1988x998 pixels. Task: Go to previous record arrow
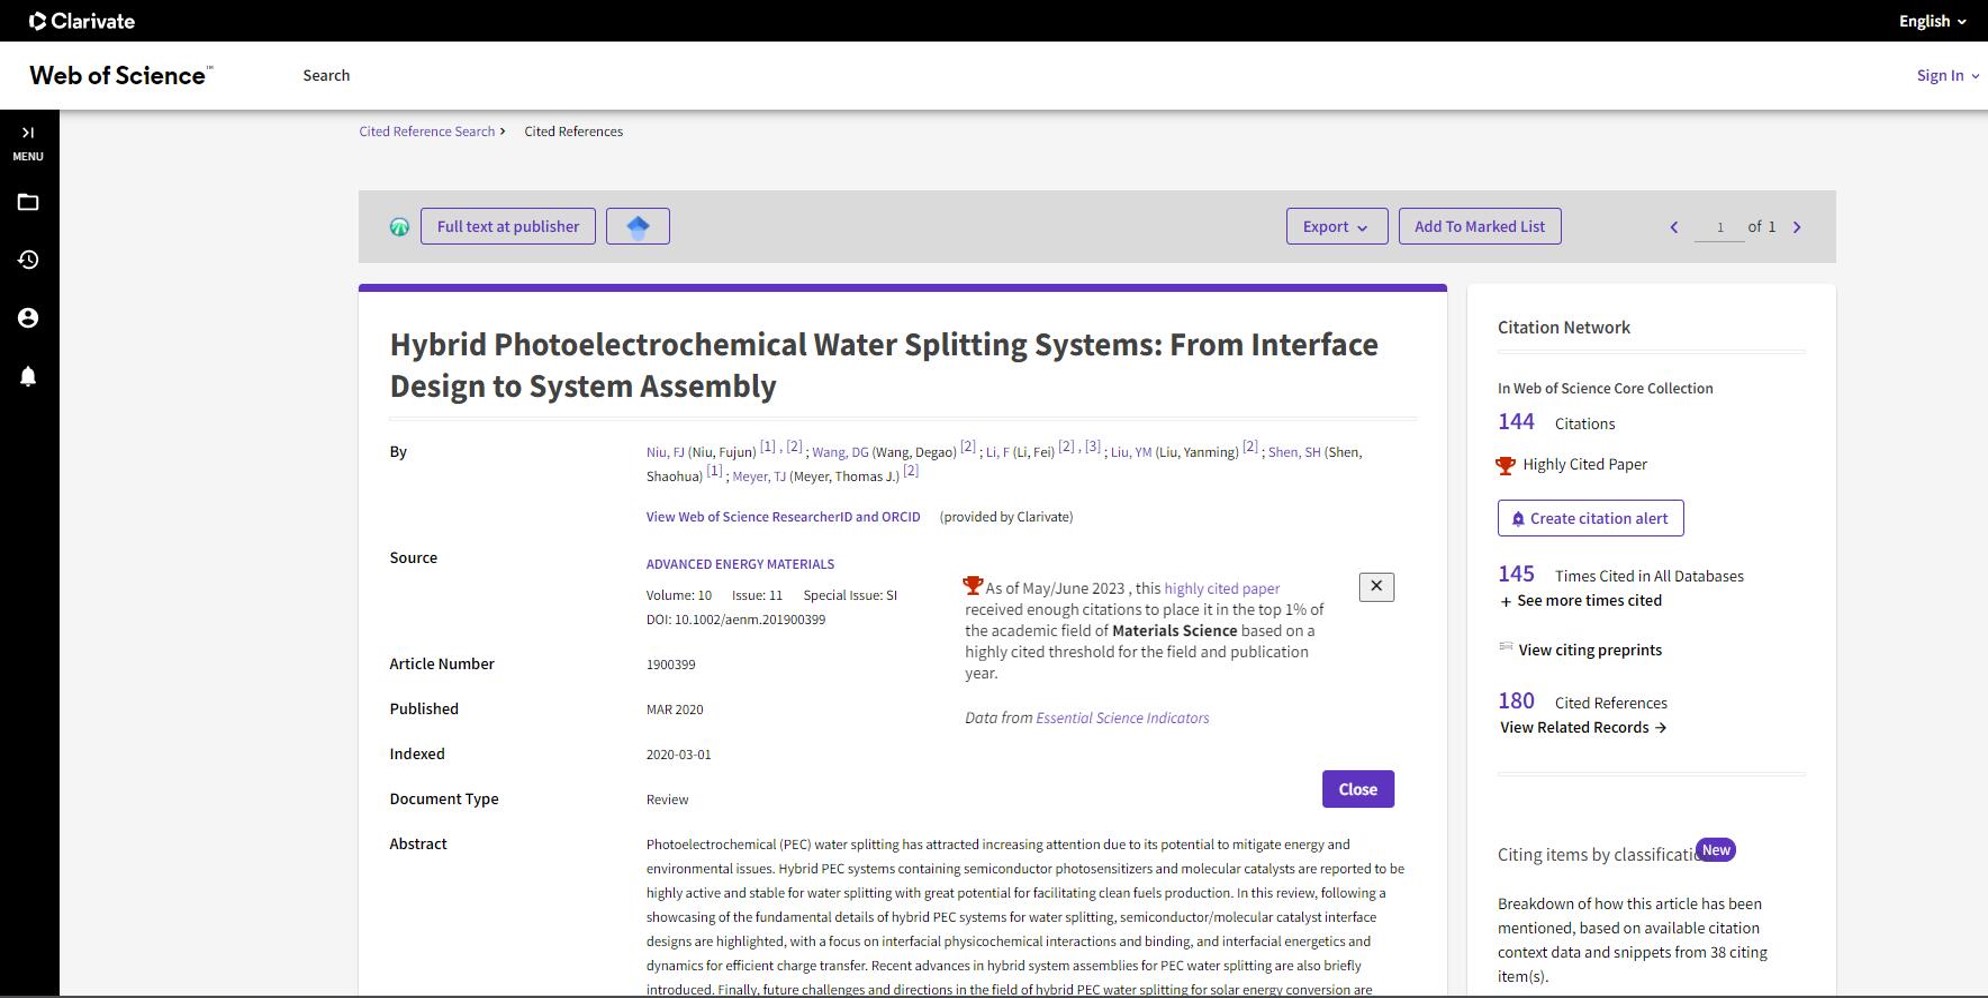point(1674,227)
